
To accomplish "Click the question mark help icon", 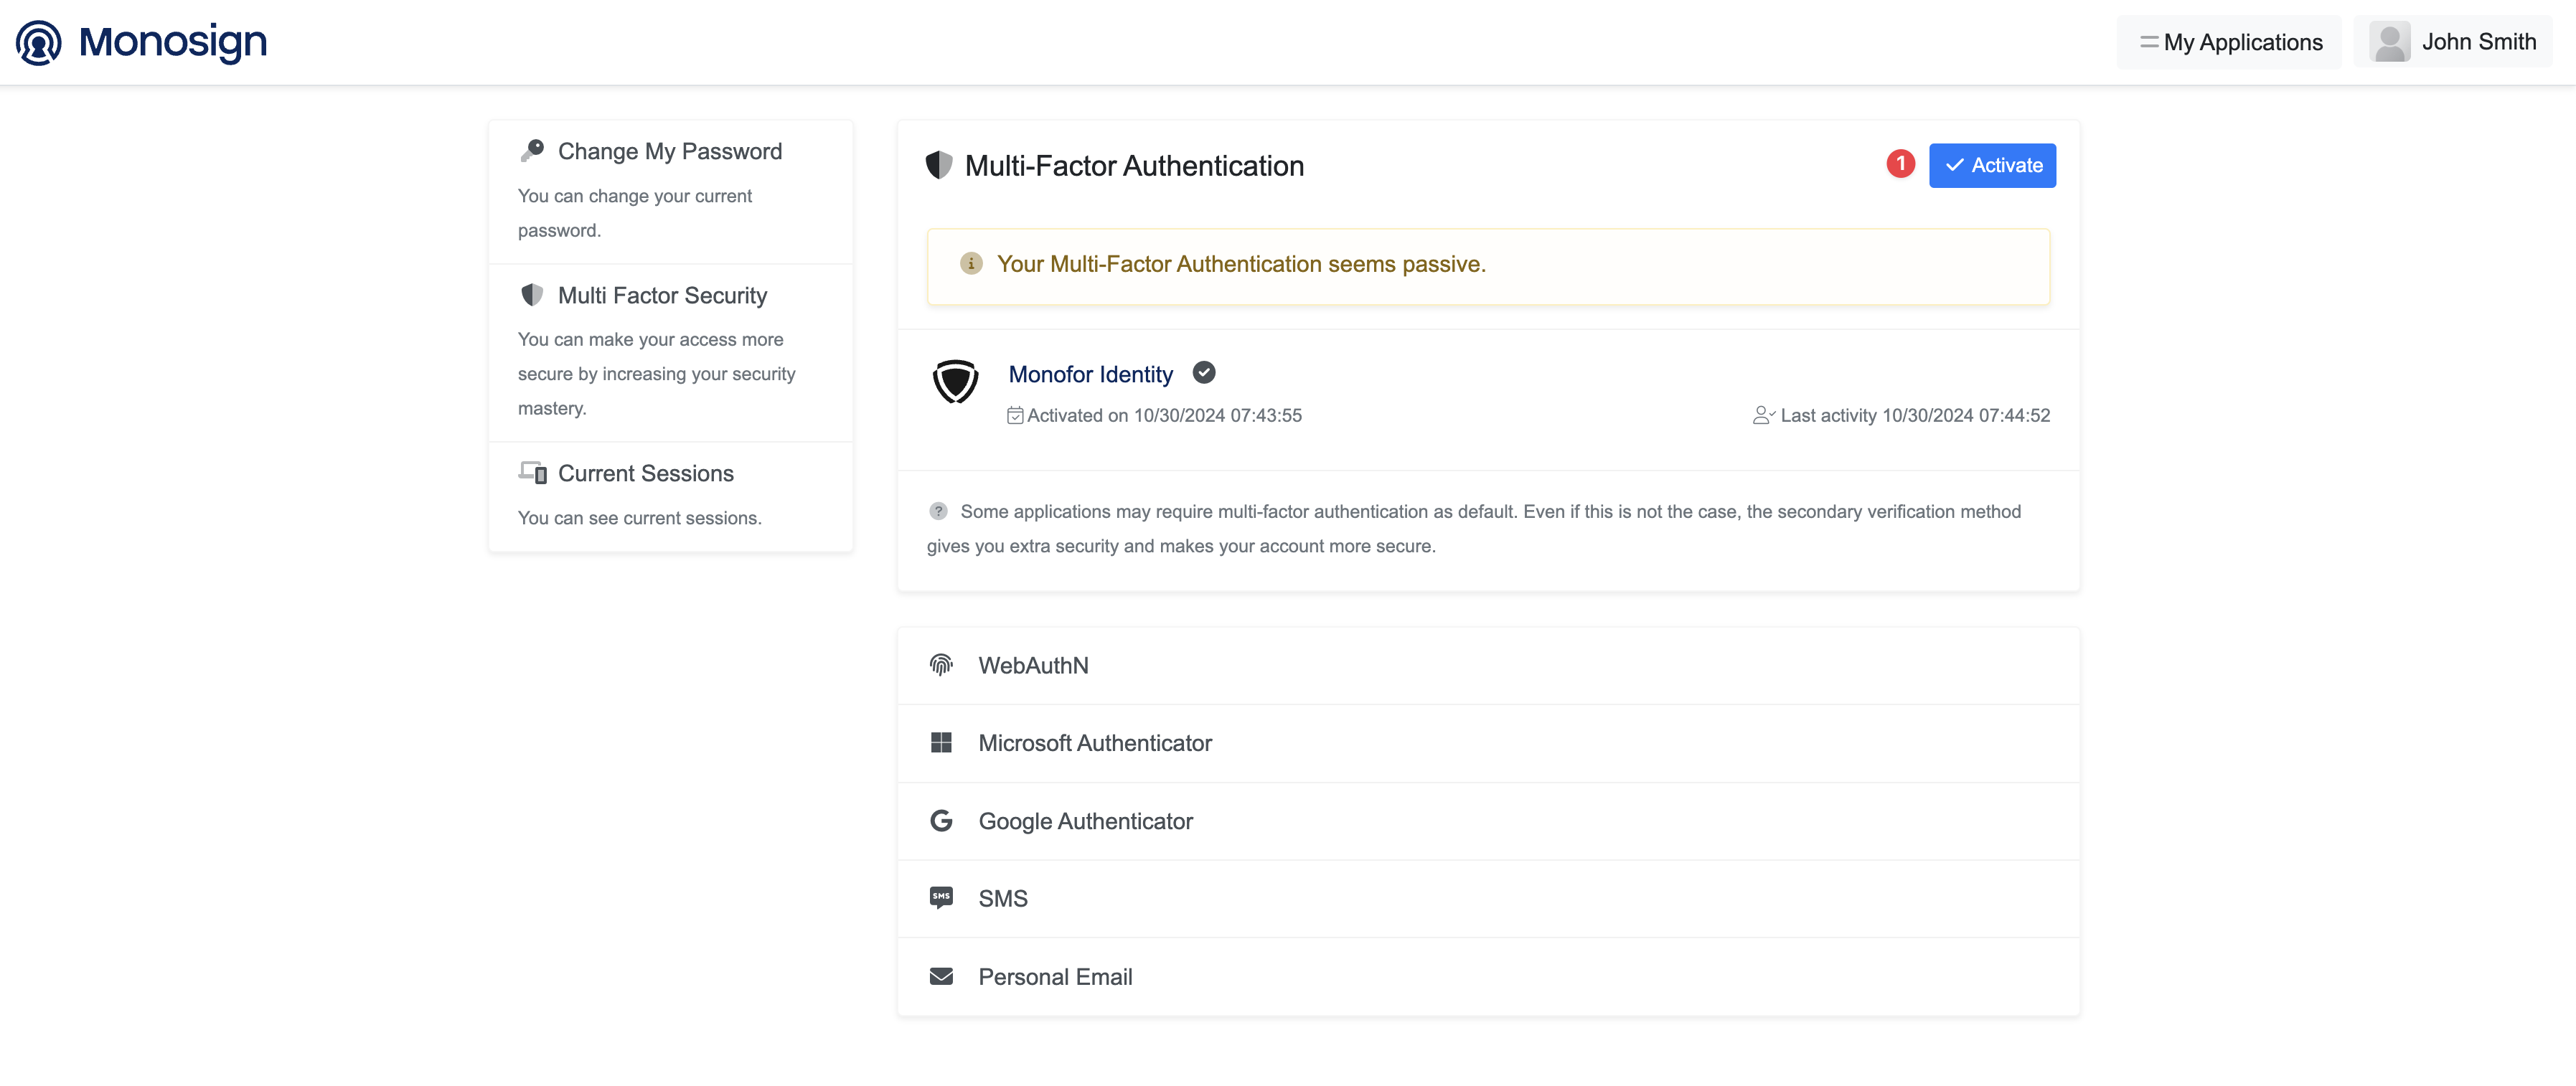I will 938,511.
